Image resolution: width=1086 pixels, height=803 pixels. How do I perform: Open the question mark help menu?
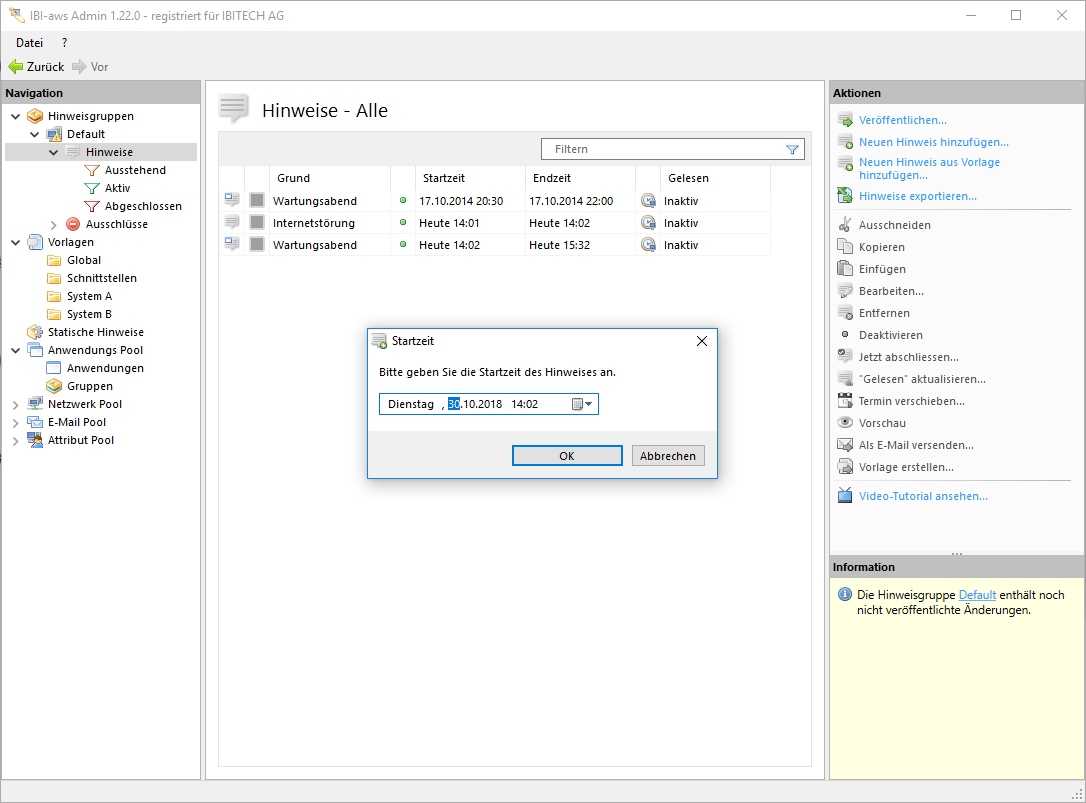click(x=65, y=43)
